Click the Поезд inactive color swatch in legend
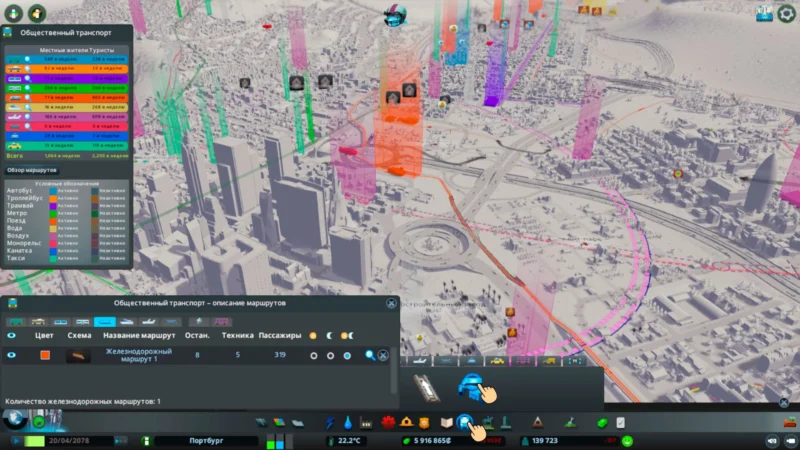Screen dimensions: 800x450 click(94, 221)
